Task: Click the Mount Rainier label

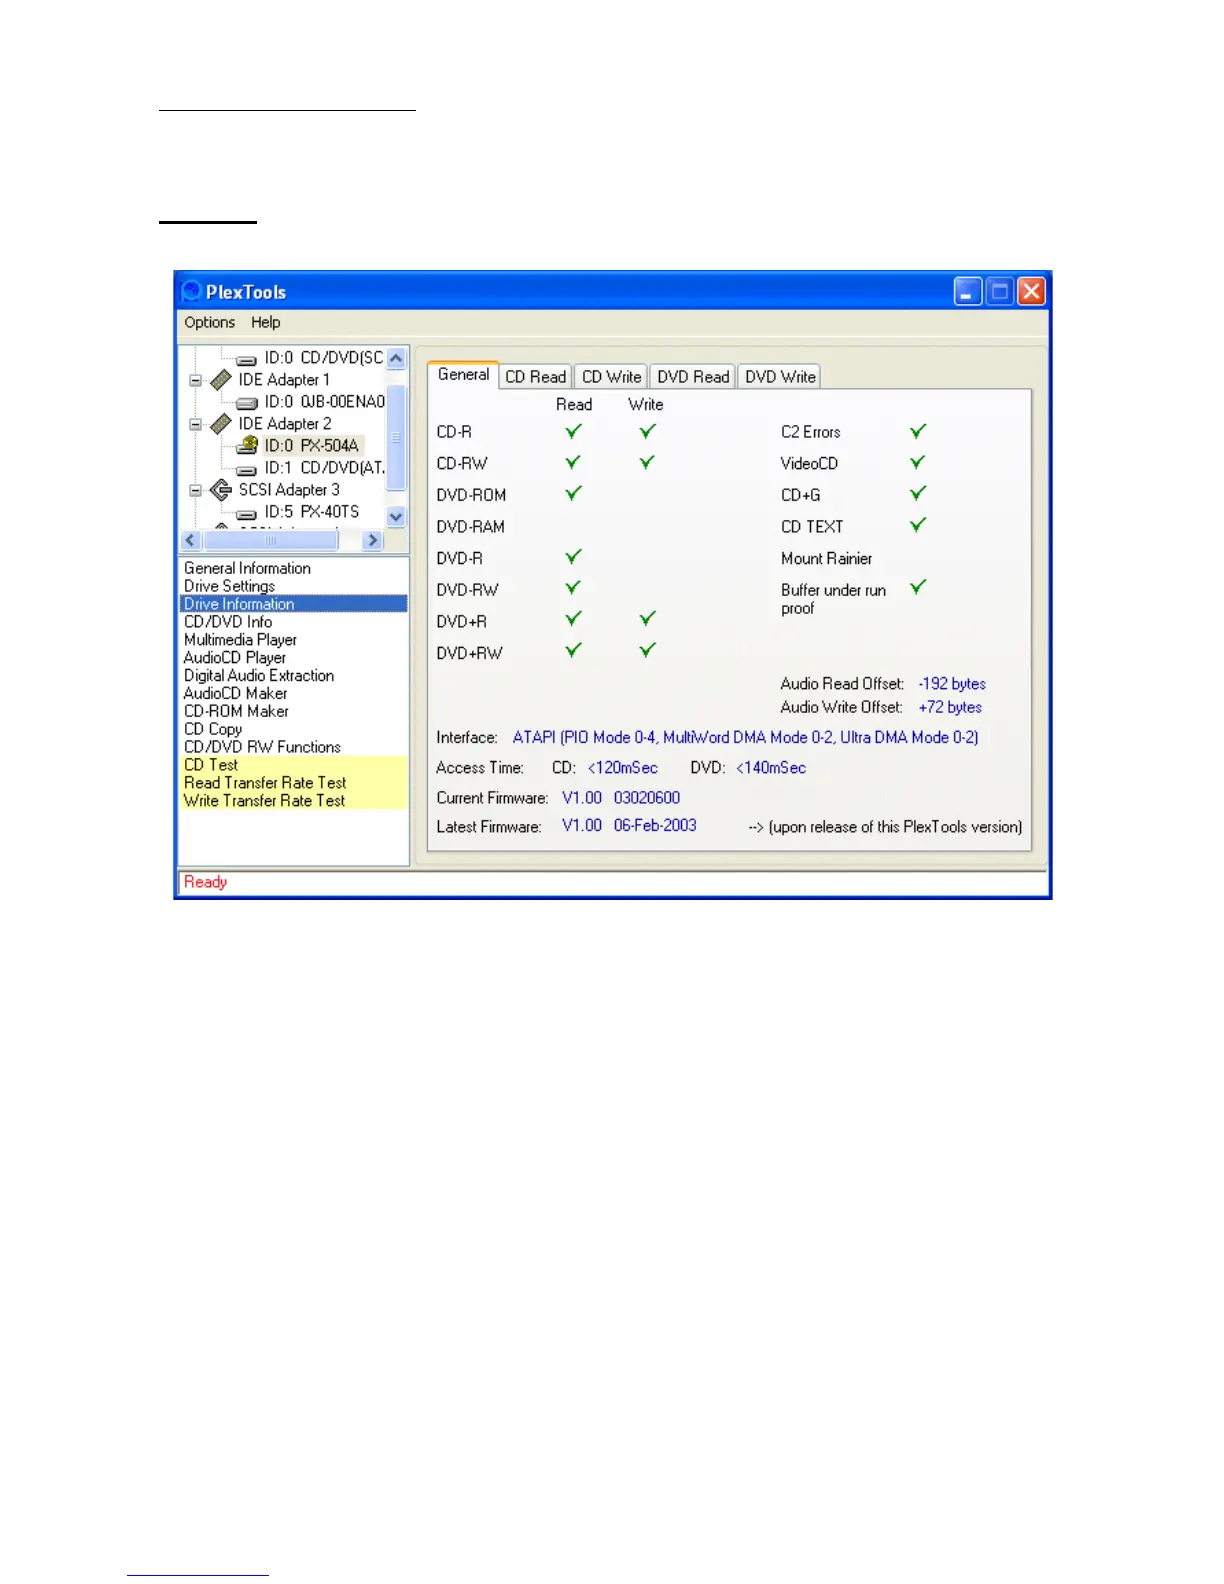Action: (826, 559)
